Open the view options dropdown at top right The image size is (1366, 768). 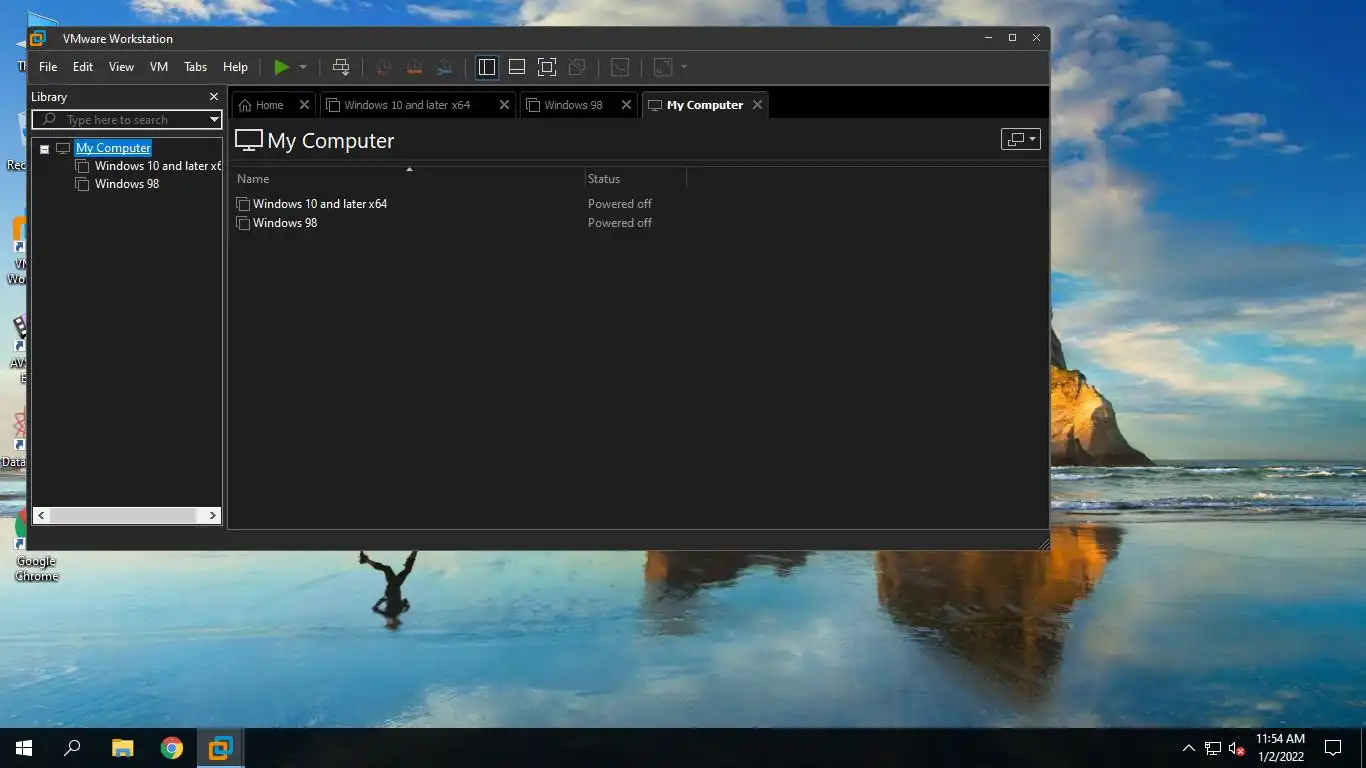(1021, 139)
